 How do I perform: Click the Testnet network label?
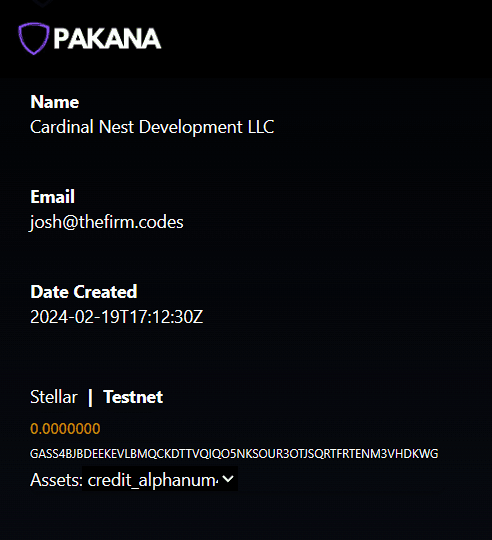pos(133,397)
